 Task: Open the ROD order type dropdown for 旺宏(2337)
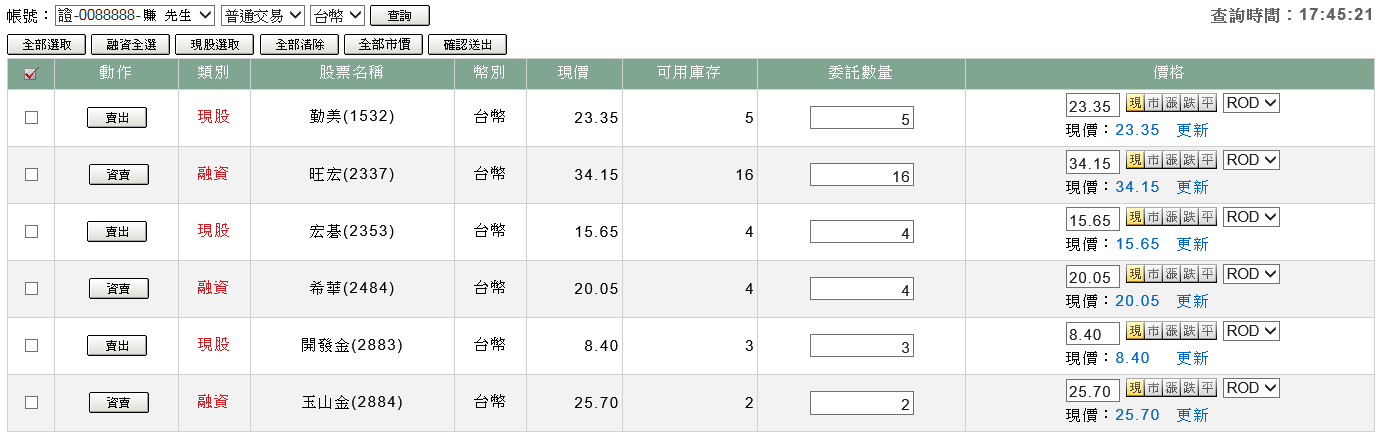point(1251,160)
